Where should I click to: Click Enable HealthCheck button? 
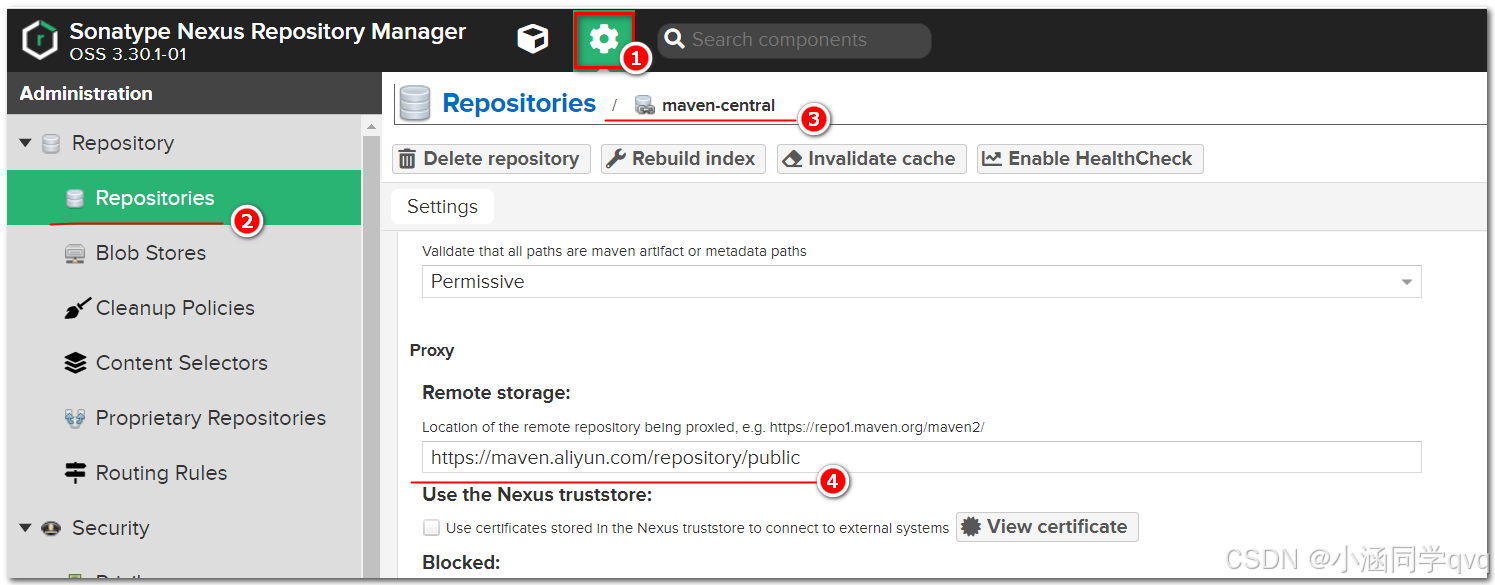1090,159
